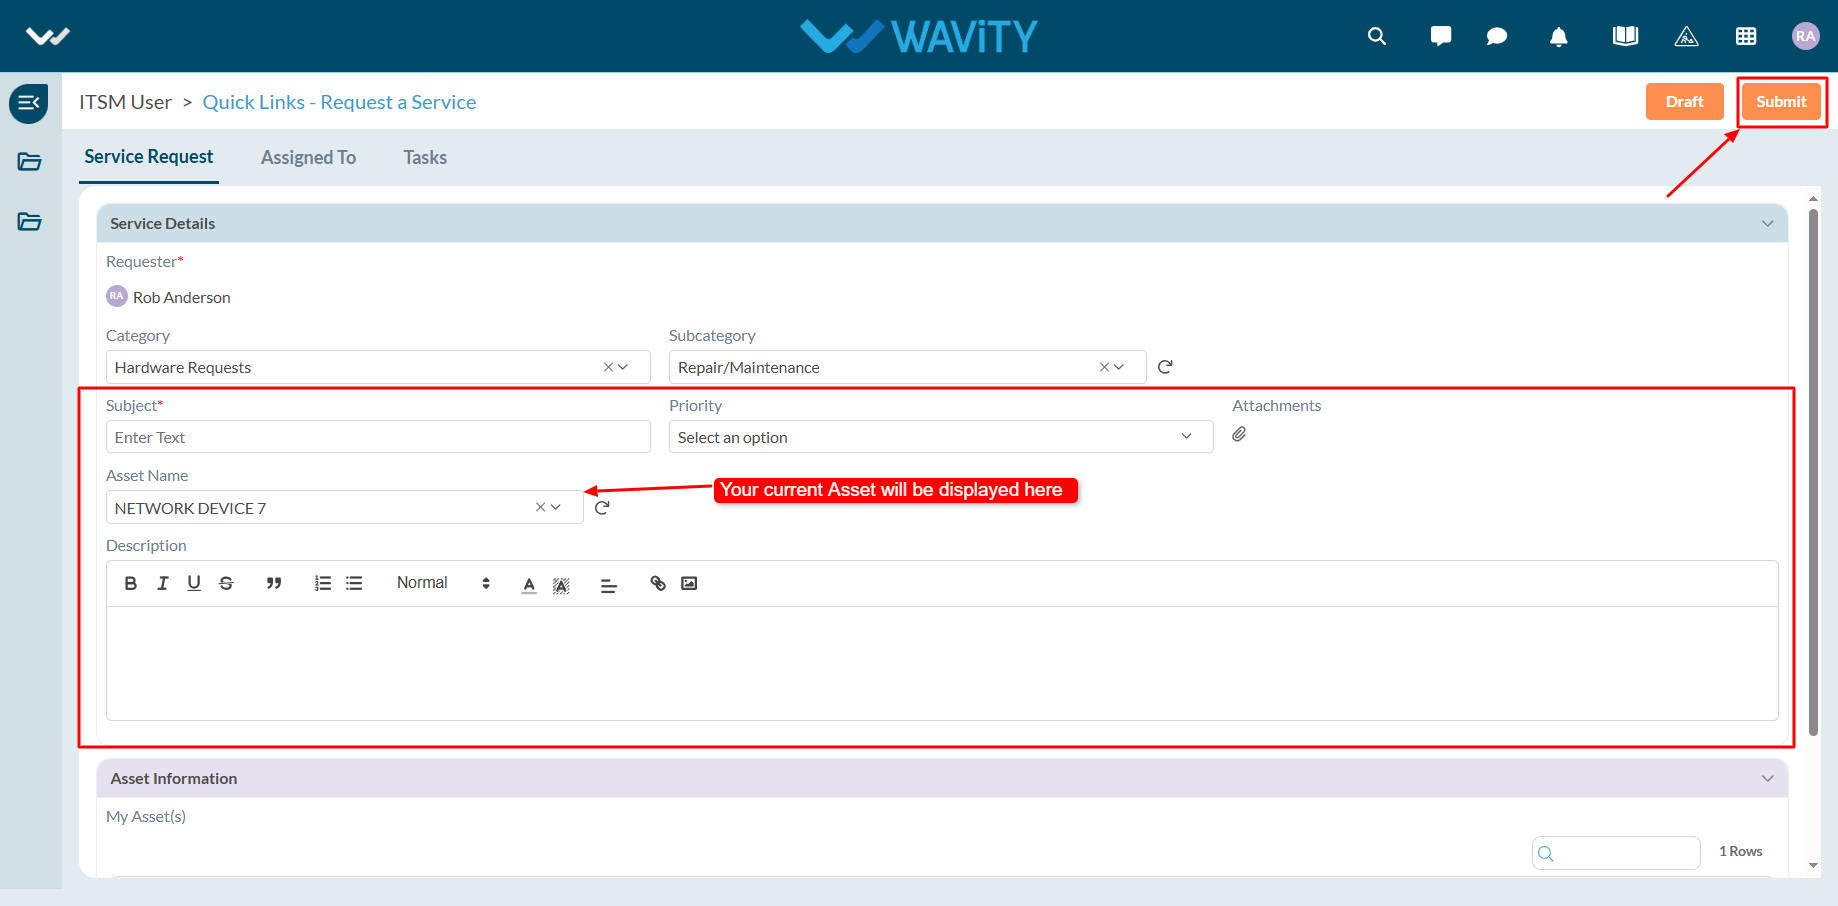Image resolution: width=1838 pixels, height=906 pixels.
Task: Expand the Category dropdown arrow
Action: (x=623, y=367)
